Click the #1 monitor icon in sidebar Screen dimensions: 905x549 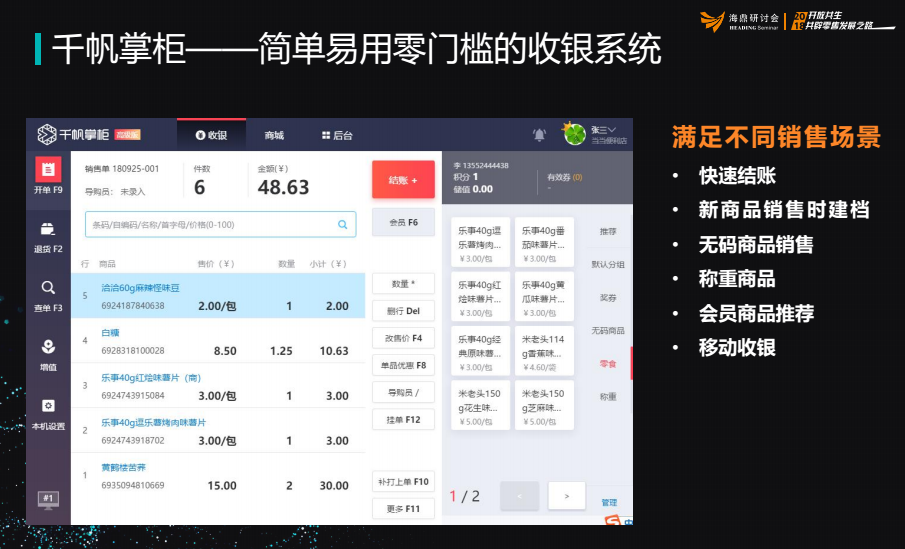coord(48,499)
